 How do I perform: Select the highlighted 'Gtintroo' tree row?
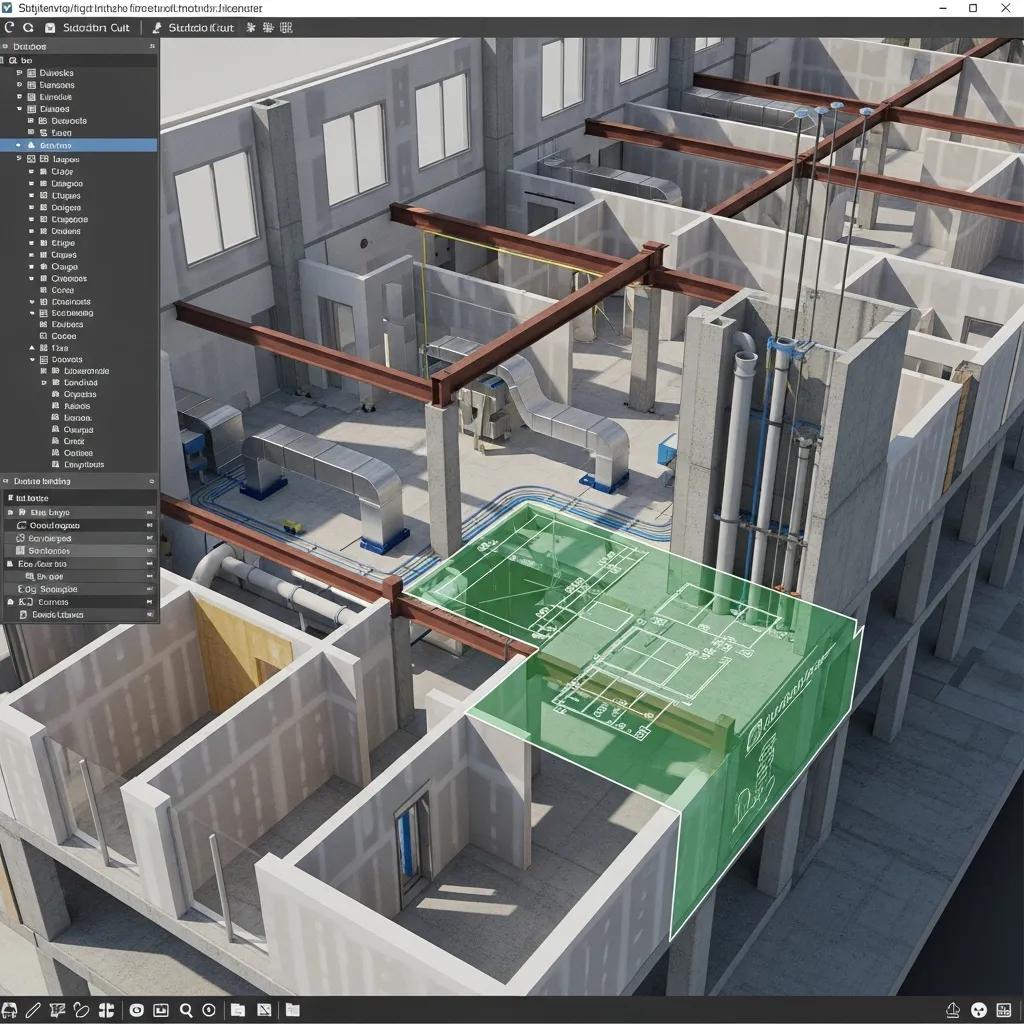[x=78, y=145]
